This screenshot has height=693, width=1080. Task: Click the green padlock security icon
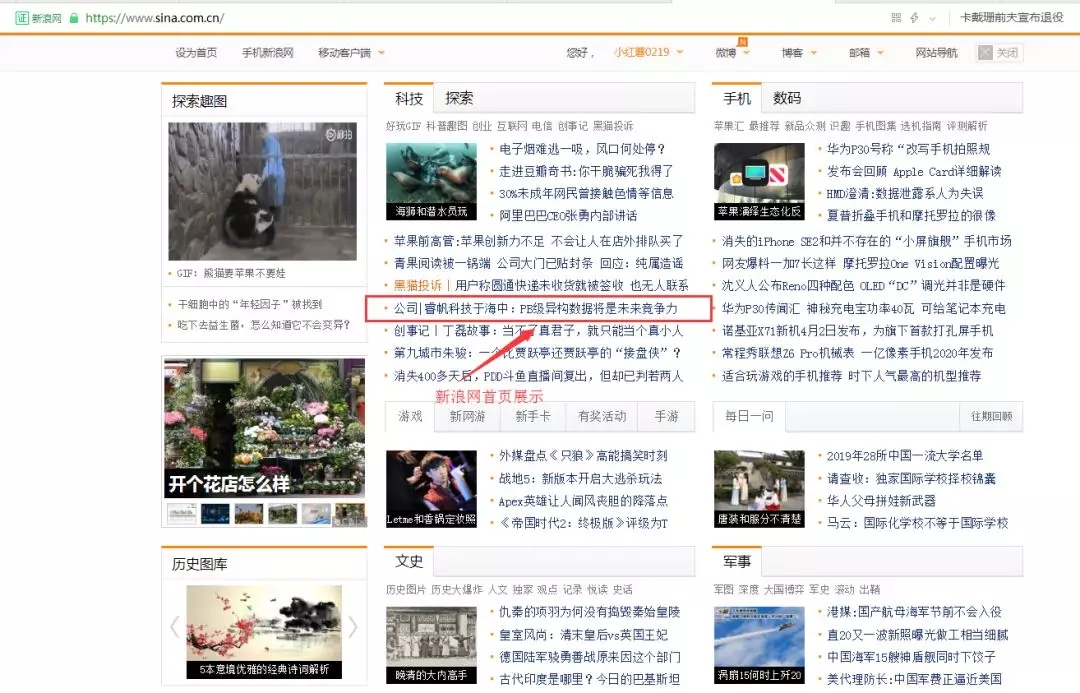[75, 18]
